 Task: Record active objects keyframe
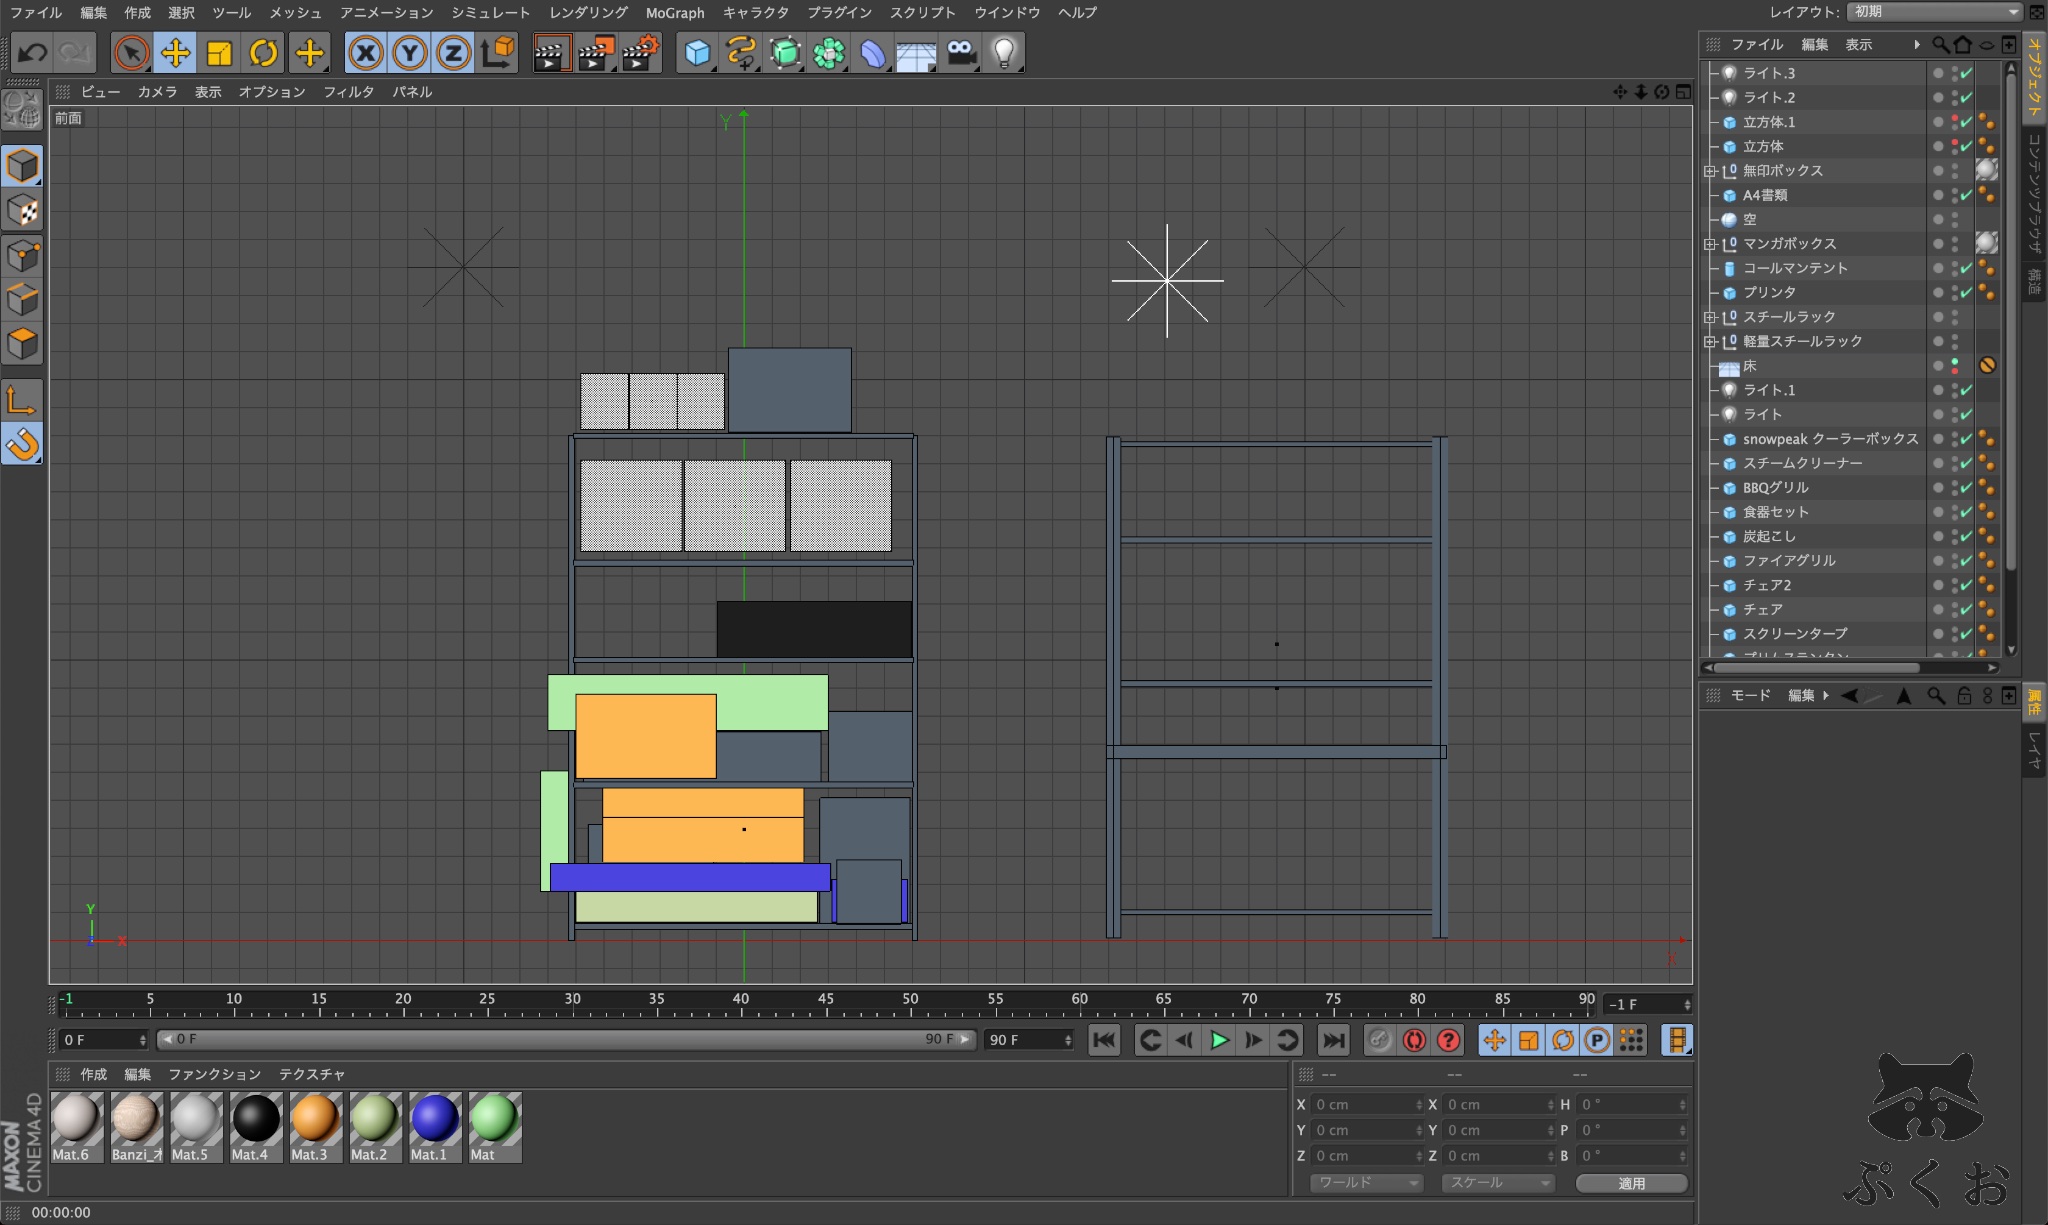click(x=1379, y=1040)
